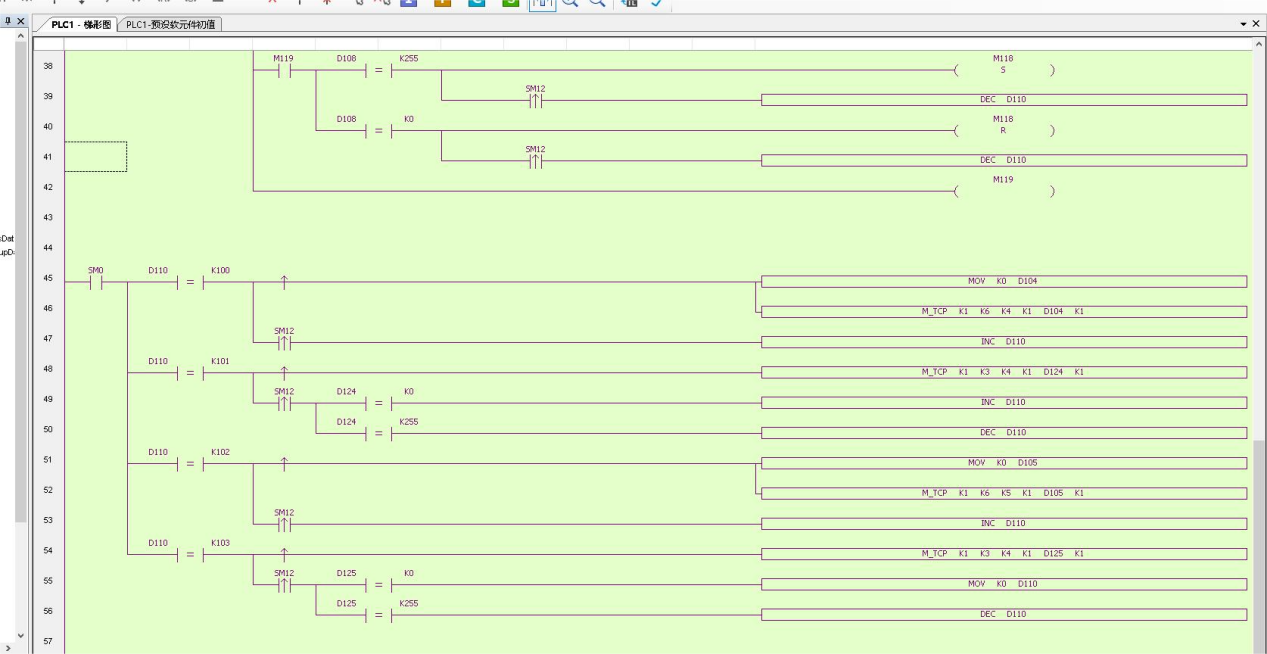This screenshot has width=1267, height=654.
Task: Select the D124 = K255 compare contact
Action: [x=377, y=433]
